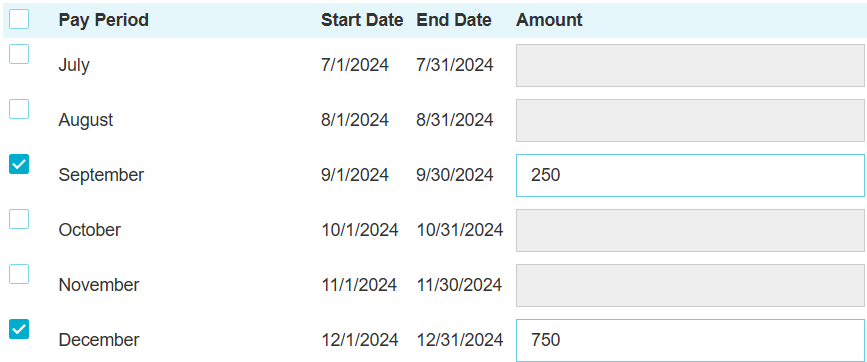867x362 pixels.
Task: Uncheck the December pay period checkbox
Action: [19, 329]
